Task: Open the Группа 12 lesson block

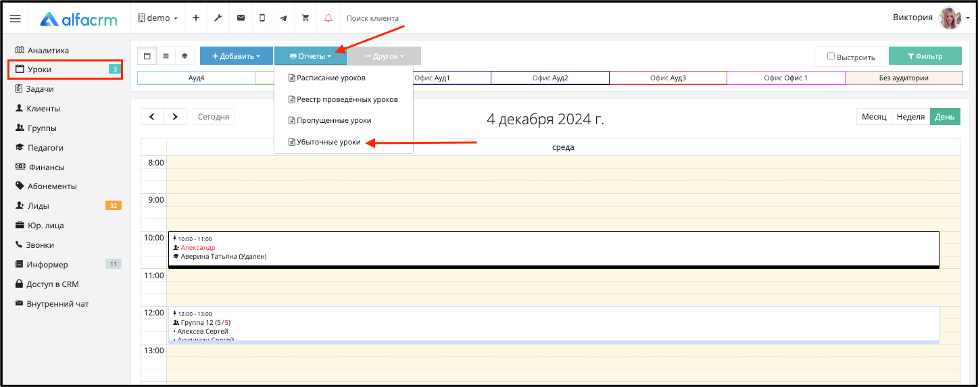Action: (553, 325)
